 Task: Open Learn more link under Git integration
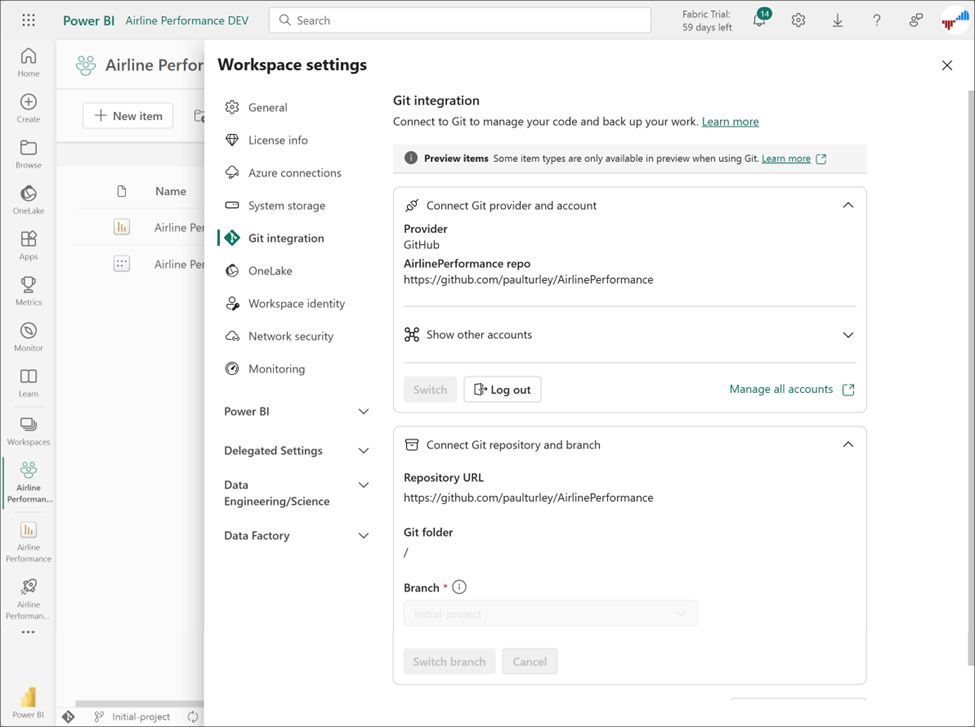[730, 122]
